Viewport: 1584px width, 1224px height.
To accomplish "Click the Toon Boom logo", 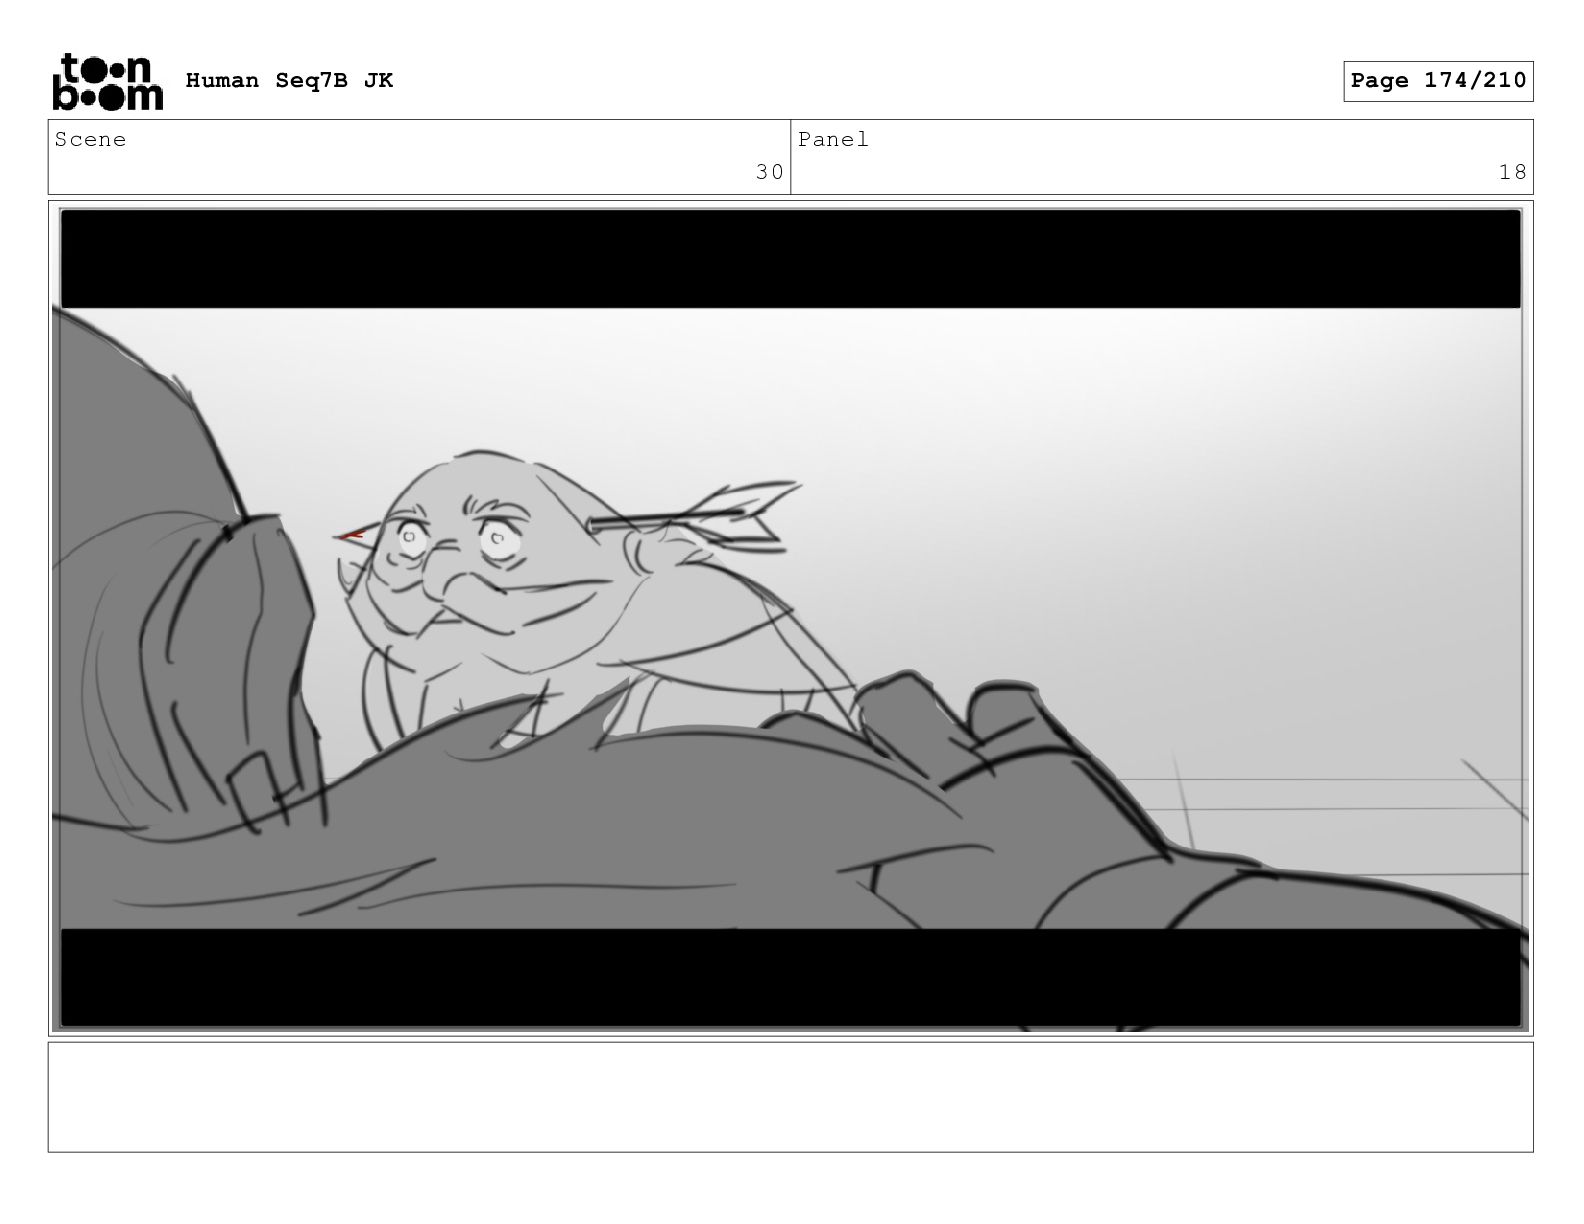I will (107, 81).
